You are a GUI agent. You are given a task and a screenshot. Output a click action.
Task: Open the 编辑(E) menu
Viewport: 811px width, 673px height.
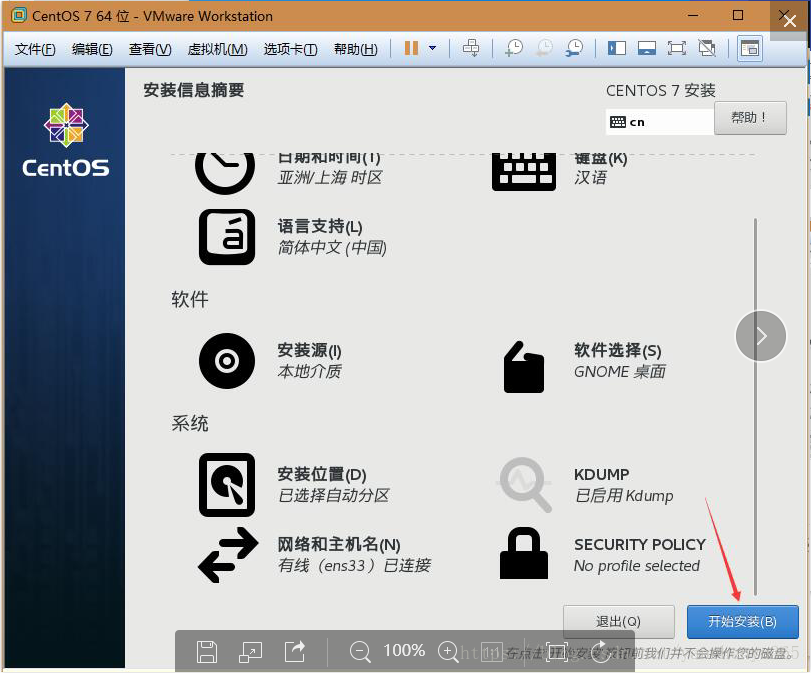pyautogui.click(x=92, y=49)
